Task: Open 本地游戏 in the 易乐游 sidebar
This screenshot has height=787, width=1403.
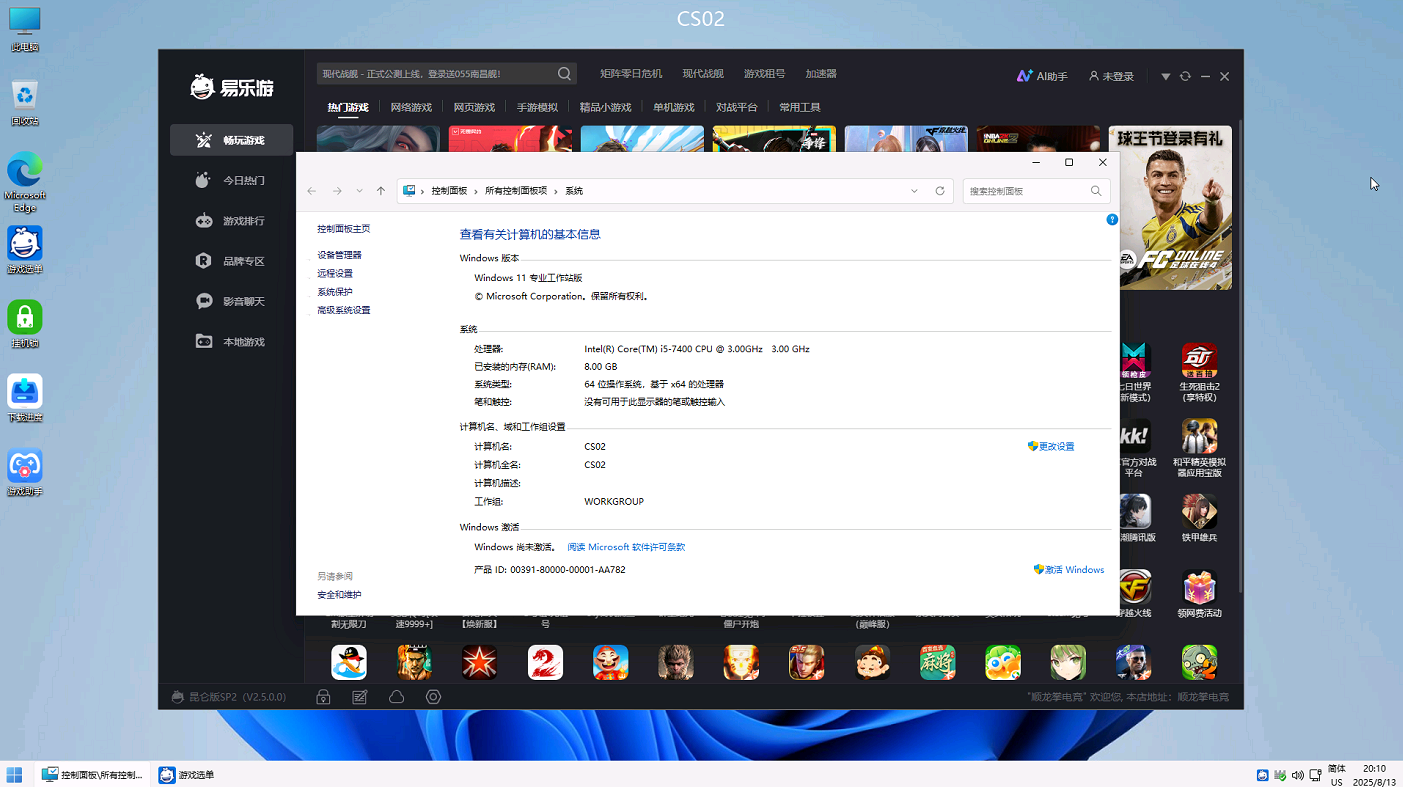Action: (231, 342)
